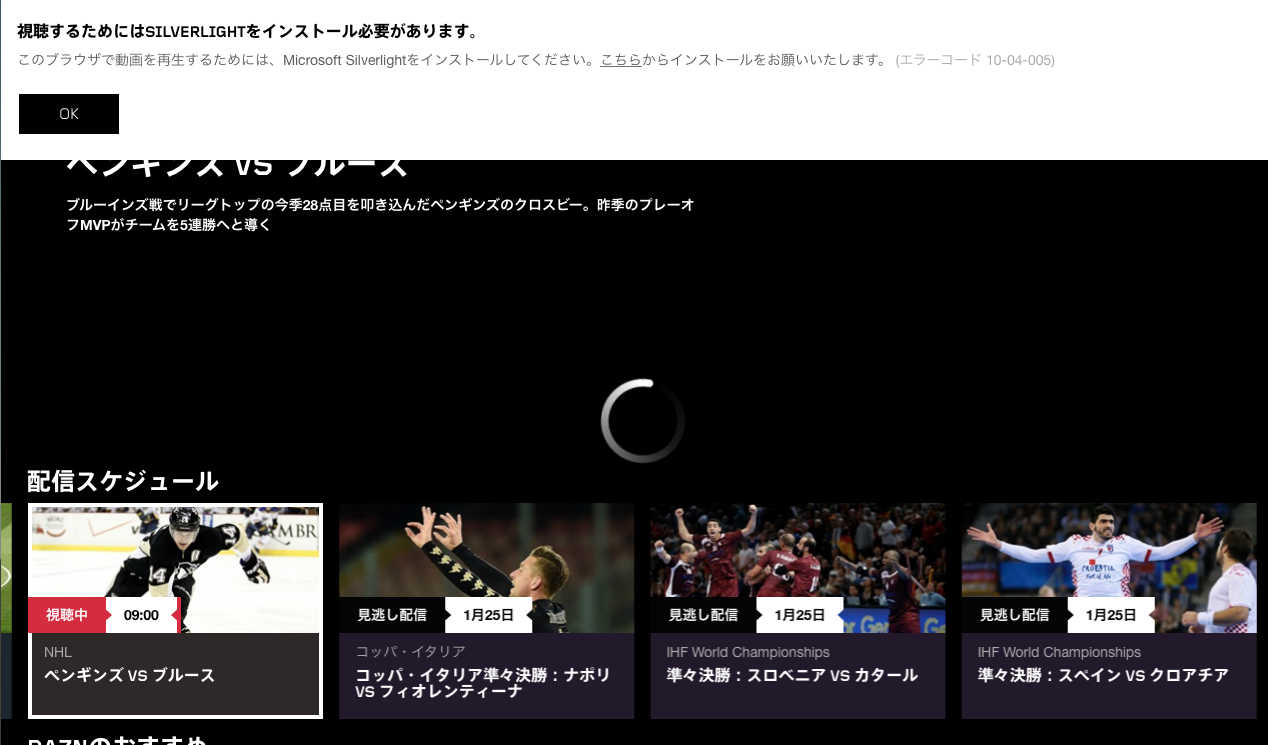Viewport: 1268px width, 745px height.
Task: Click the error code 10-04-005 text
Action: point(975,60)
